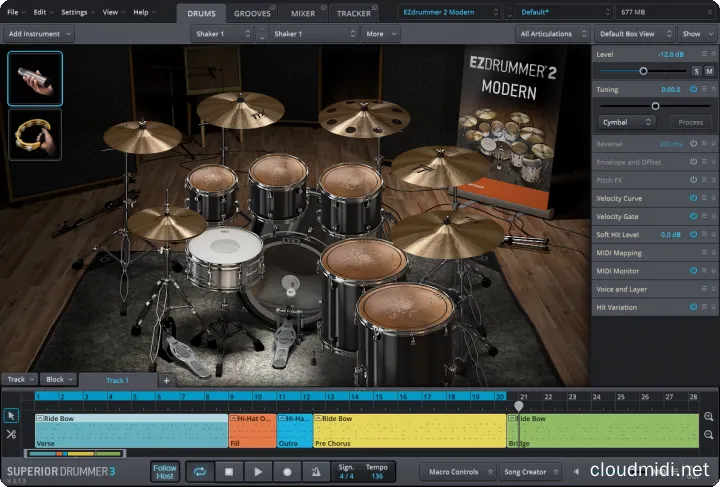Select the arrow pointer tool
This screenshot has height=487, width=720.
tap(10, 415)
